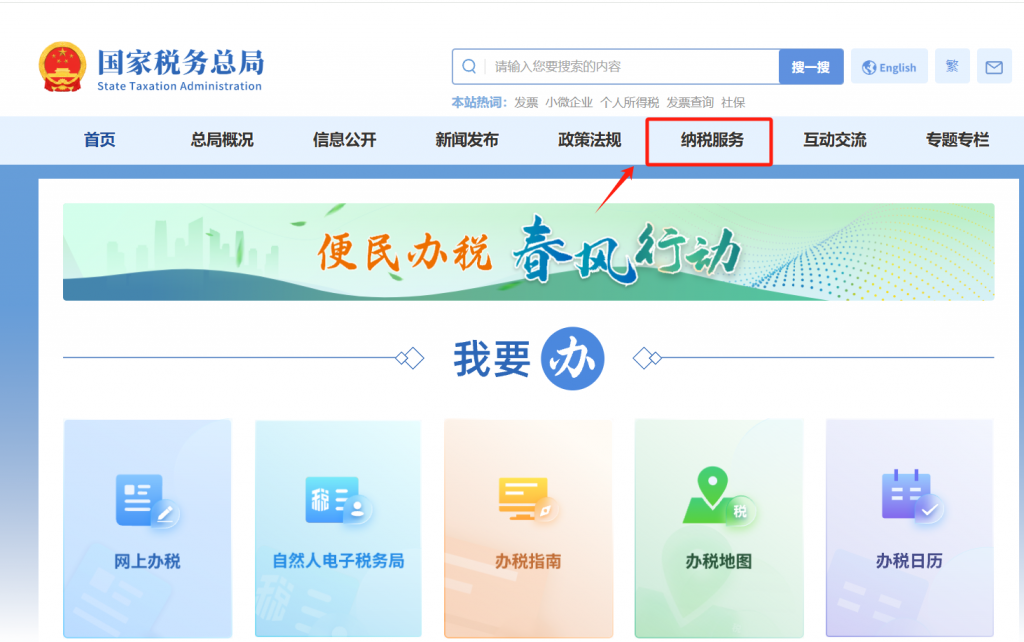Open the 社保 hot keyword link
1024x642 pixels.
(x=733, y=102)
